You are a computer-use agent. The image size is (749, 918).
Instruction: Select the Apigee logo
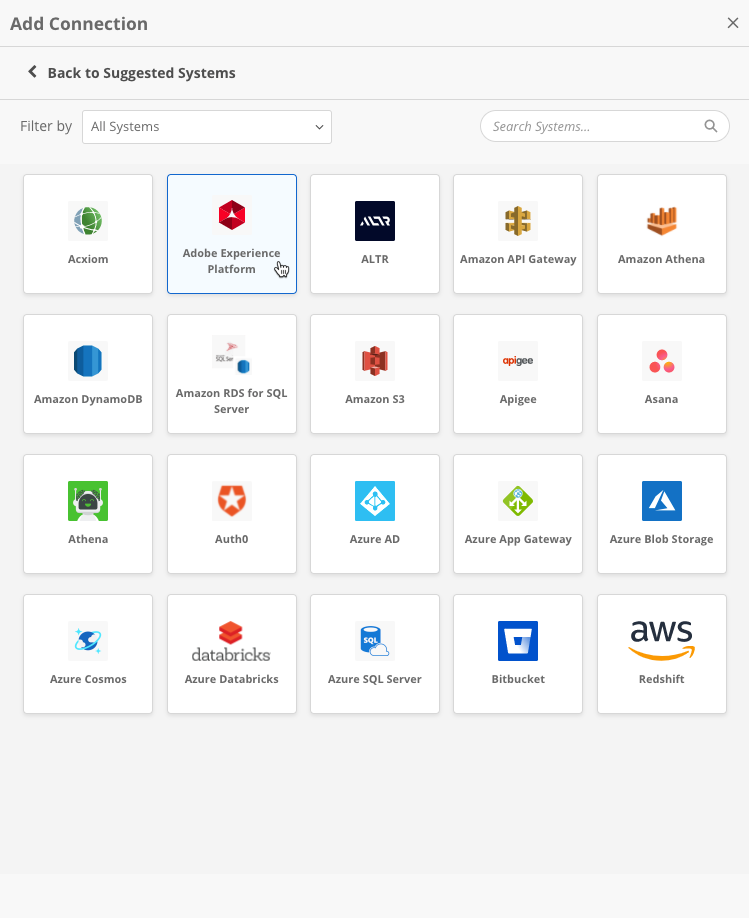coord(518,361)
